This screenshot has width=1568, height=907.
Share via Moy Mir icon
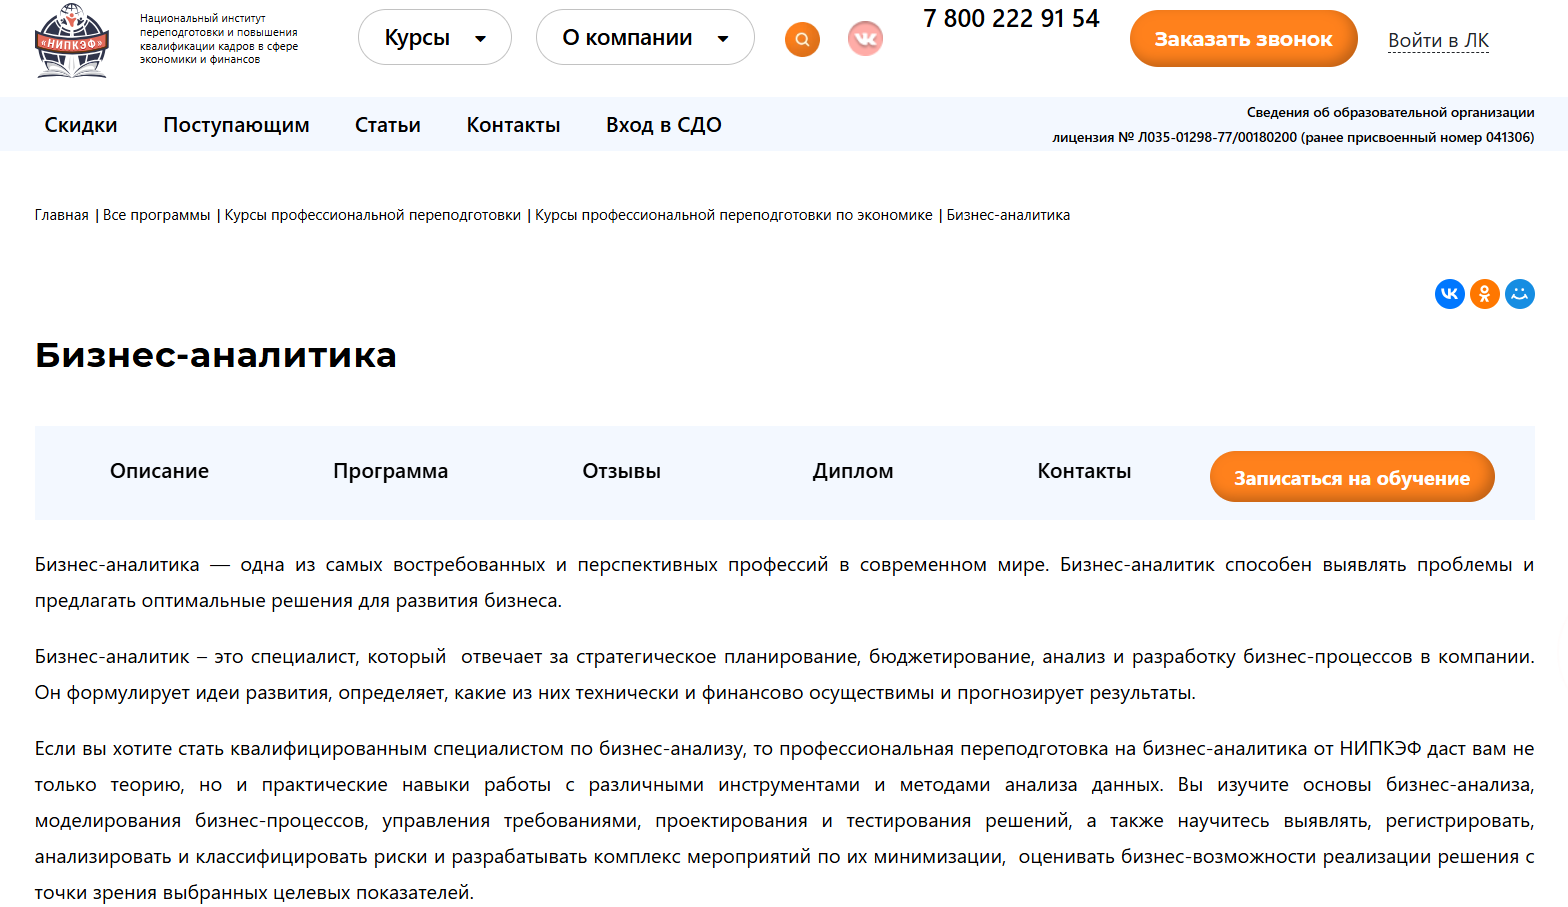click(x=1520, y=294)
